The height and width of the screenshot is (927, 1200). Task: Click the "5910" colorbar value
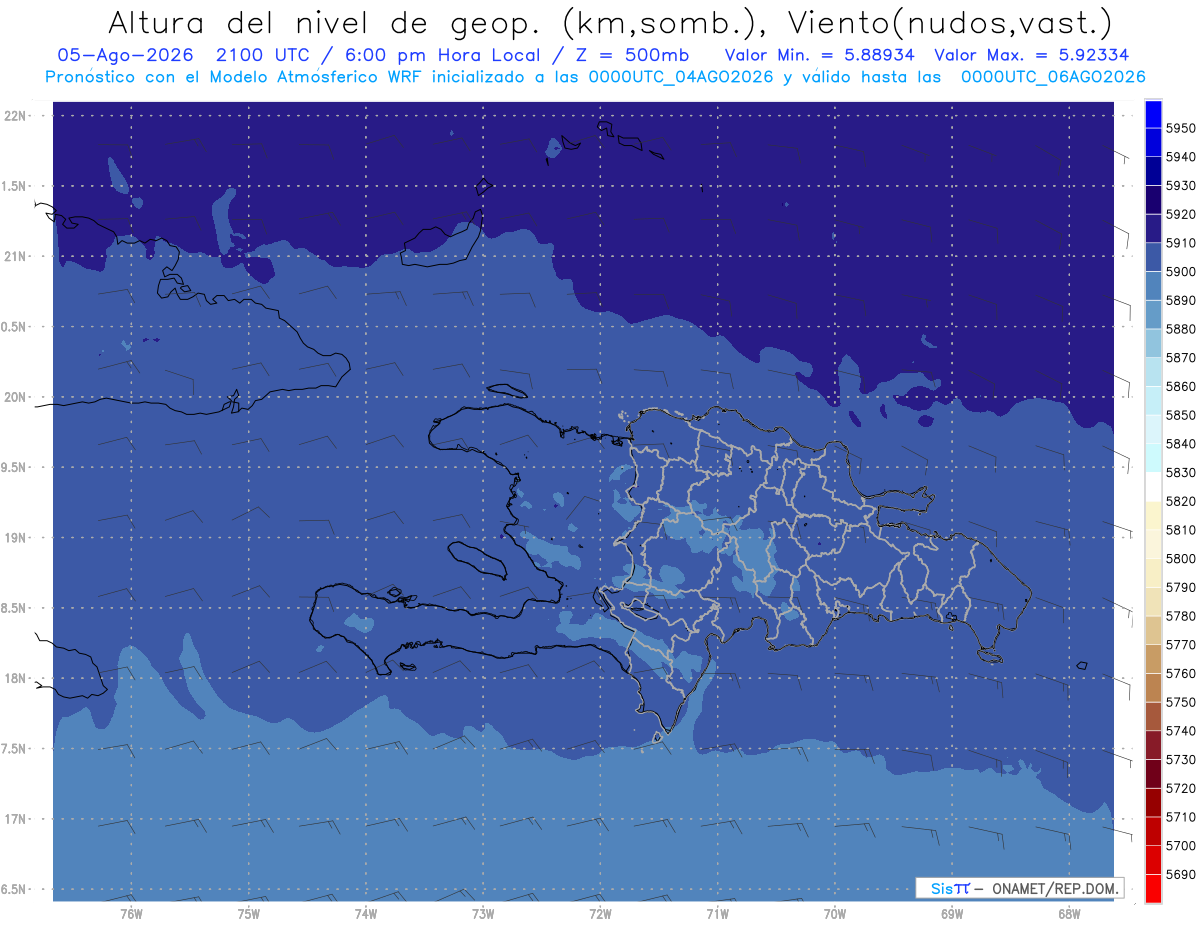point(1180,243)
